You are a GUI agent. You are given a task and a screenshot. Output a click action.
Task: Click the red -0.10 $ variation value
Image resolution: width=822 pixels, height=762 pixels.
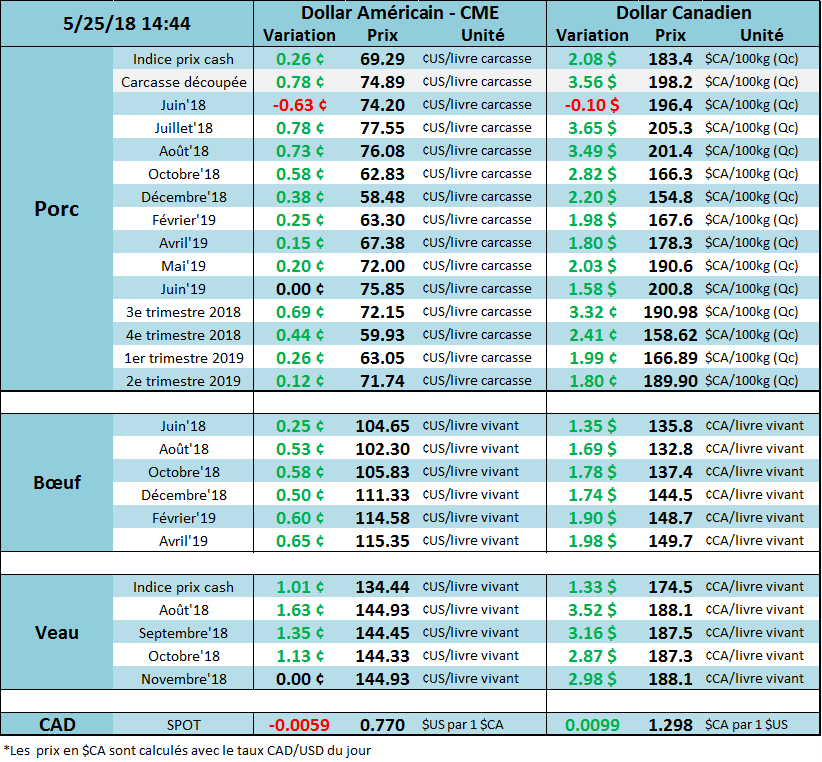591,105
